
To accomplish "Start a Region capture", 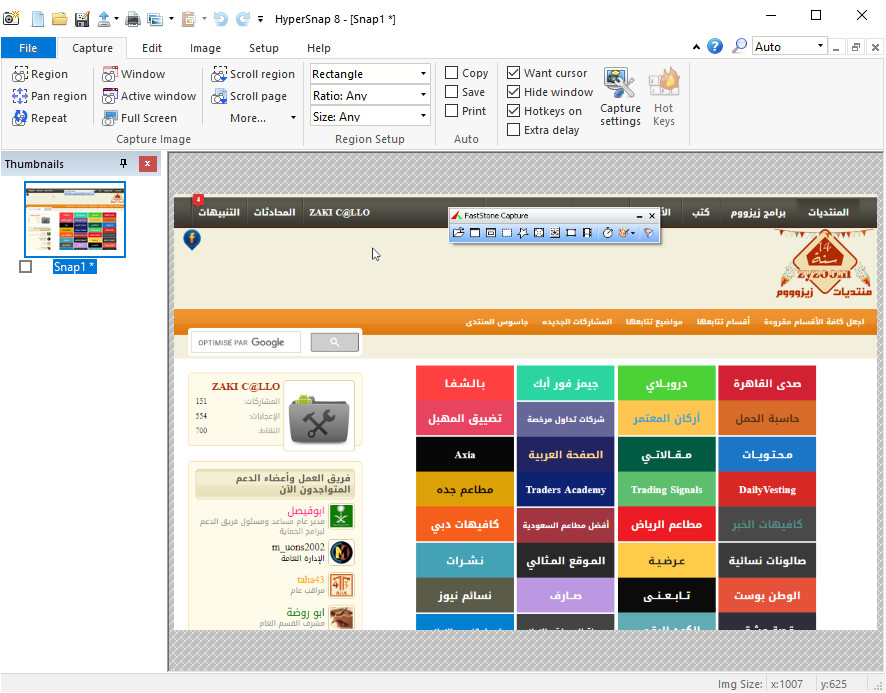I will click(x=40, y=74).
